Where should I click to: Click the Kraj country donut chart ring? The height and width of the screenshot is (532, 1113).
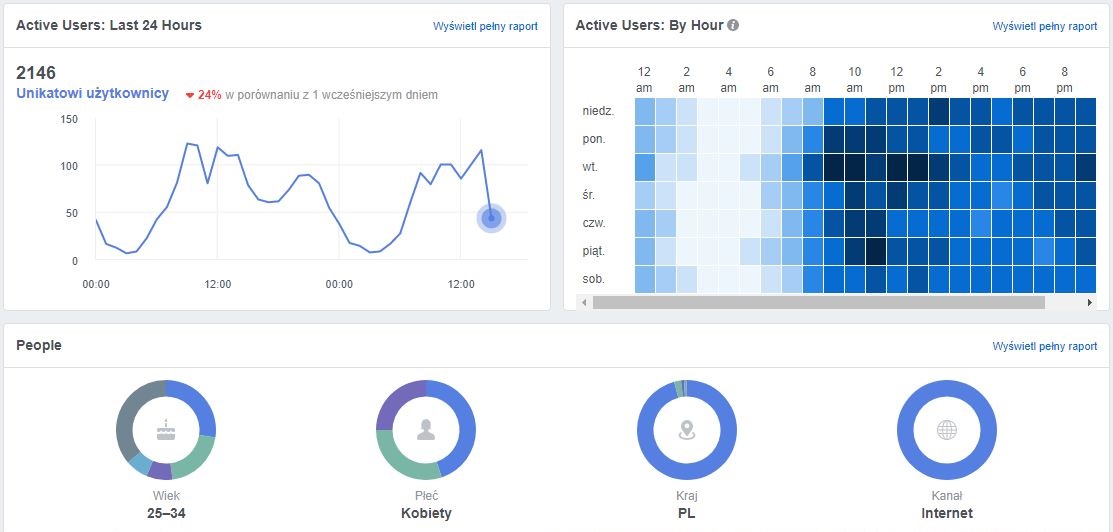(686, 430)
